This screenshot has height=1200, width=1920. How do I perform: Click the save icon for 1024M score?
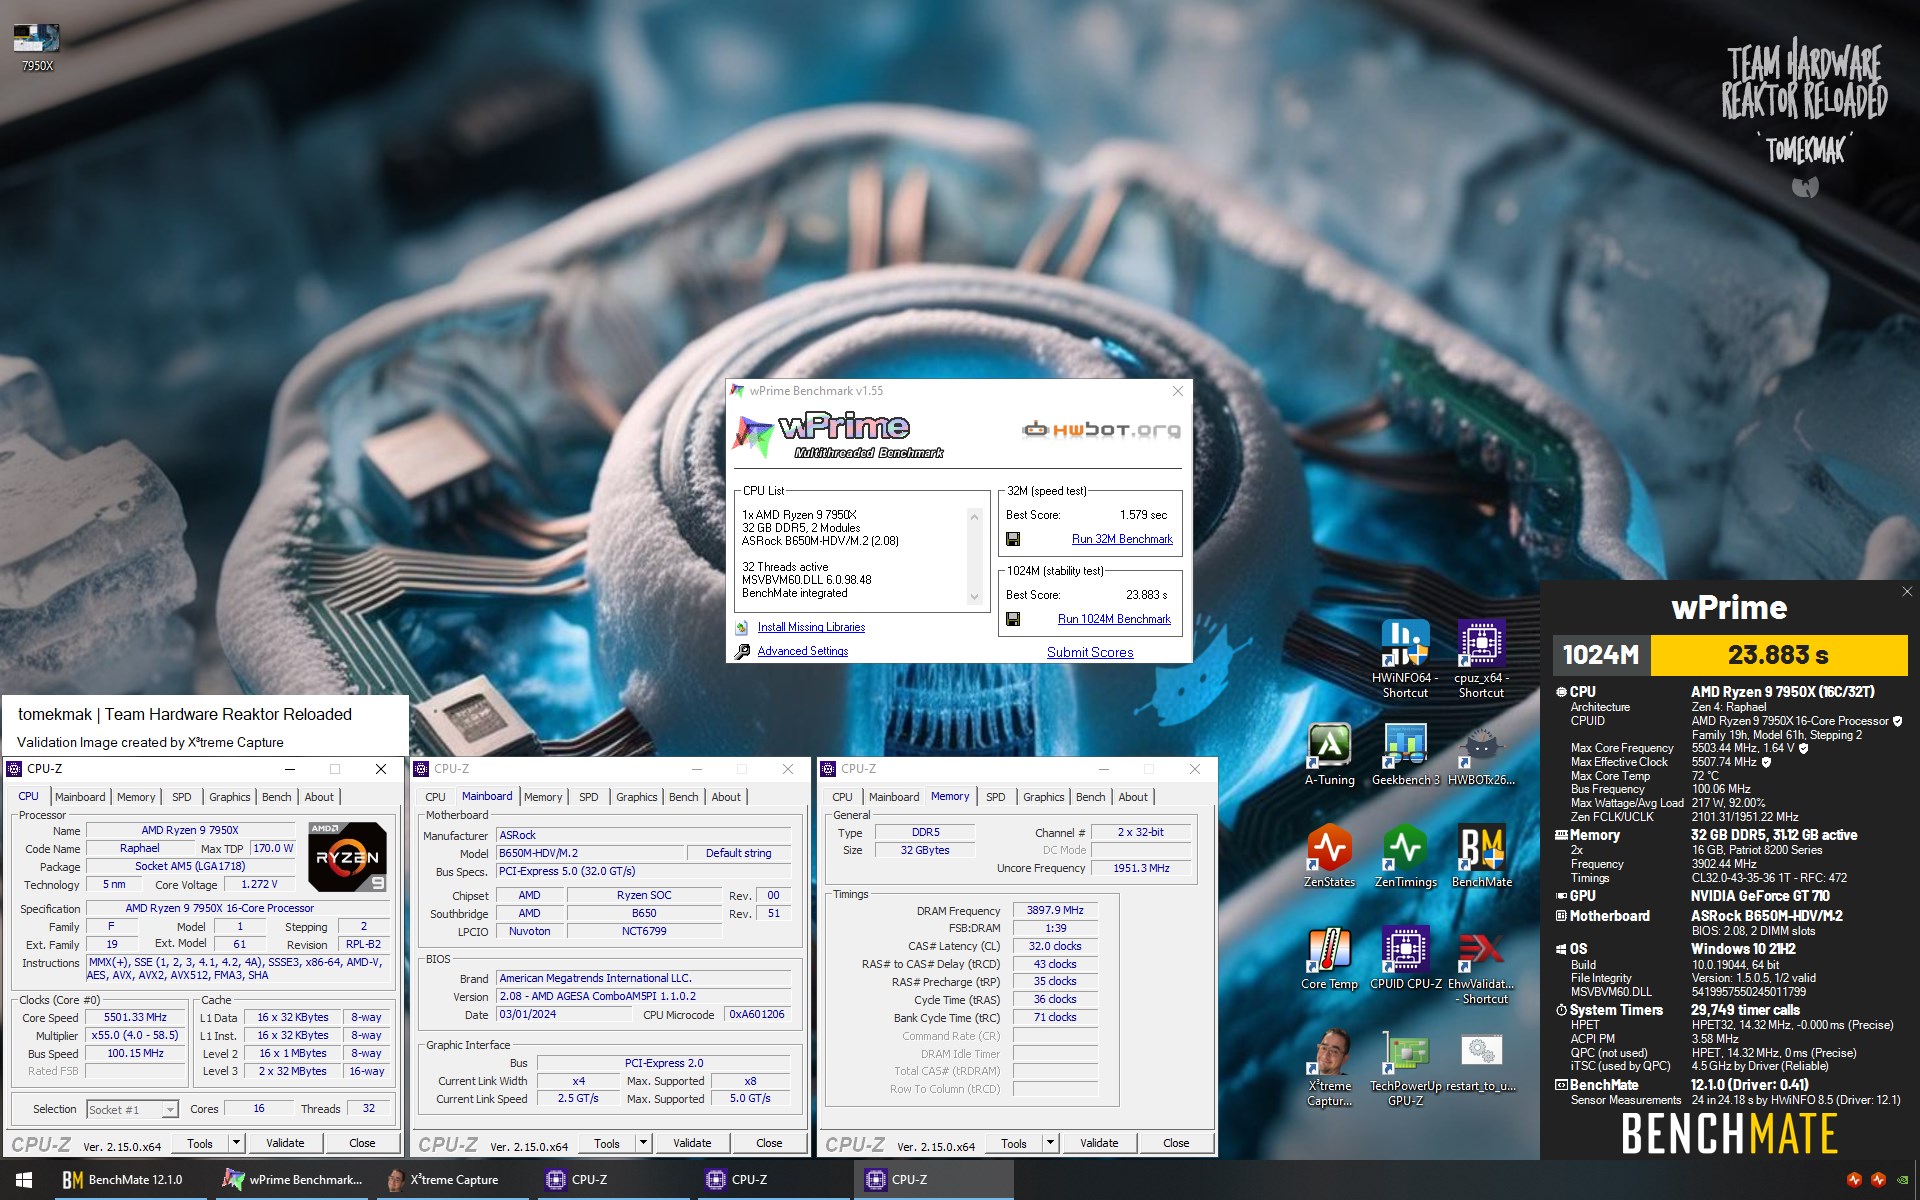1013,619
